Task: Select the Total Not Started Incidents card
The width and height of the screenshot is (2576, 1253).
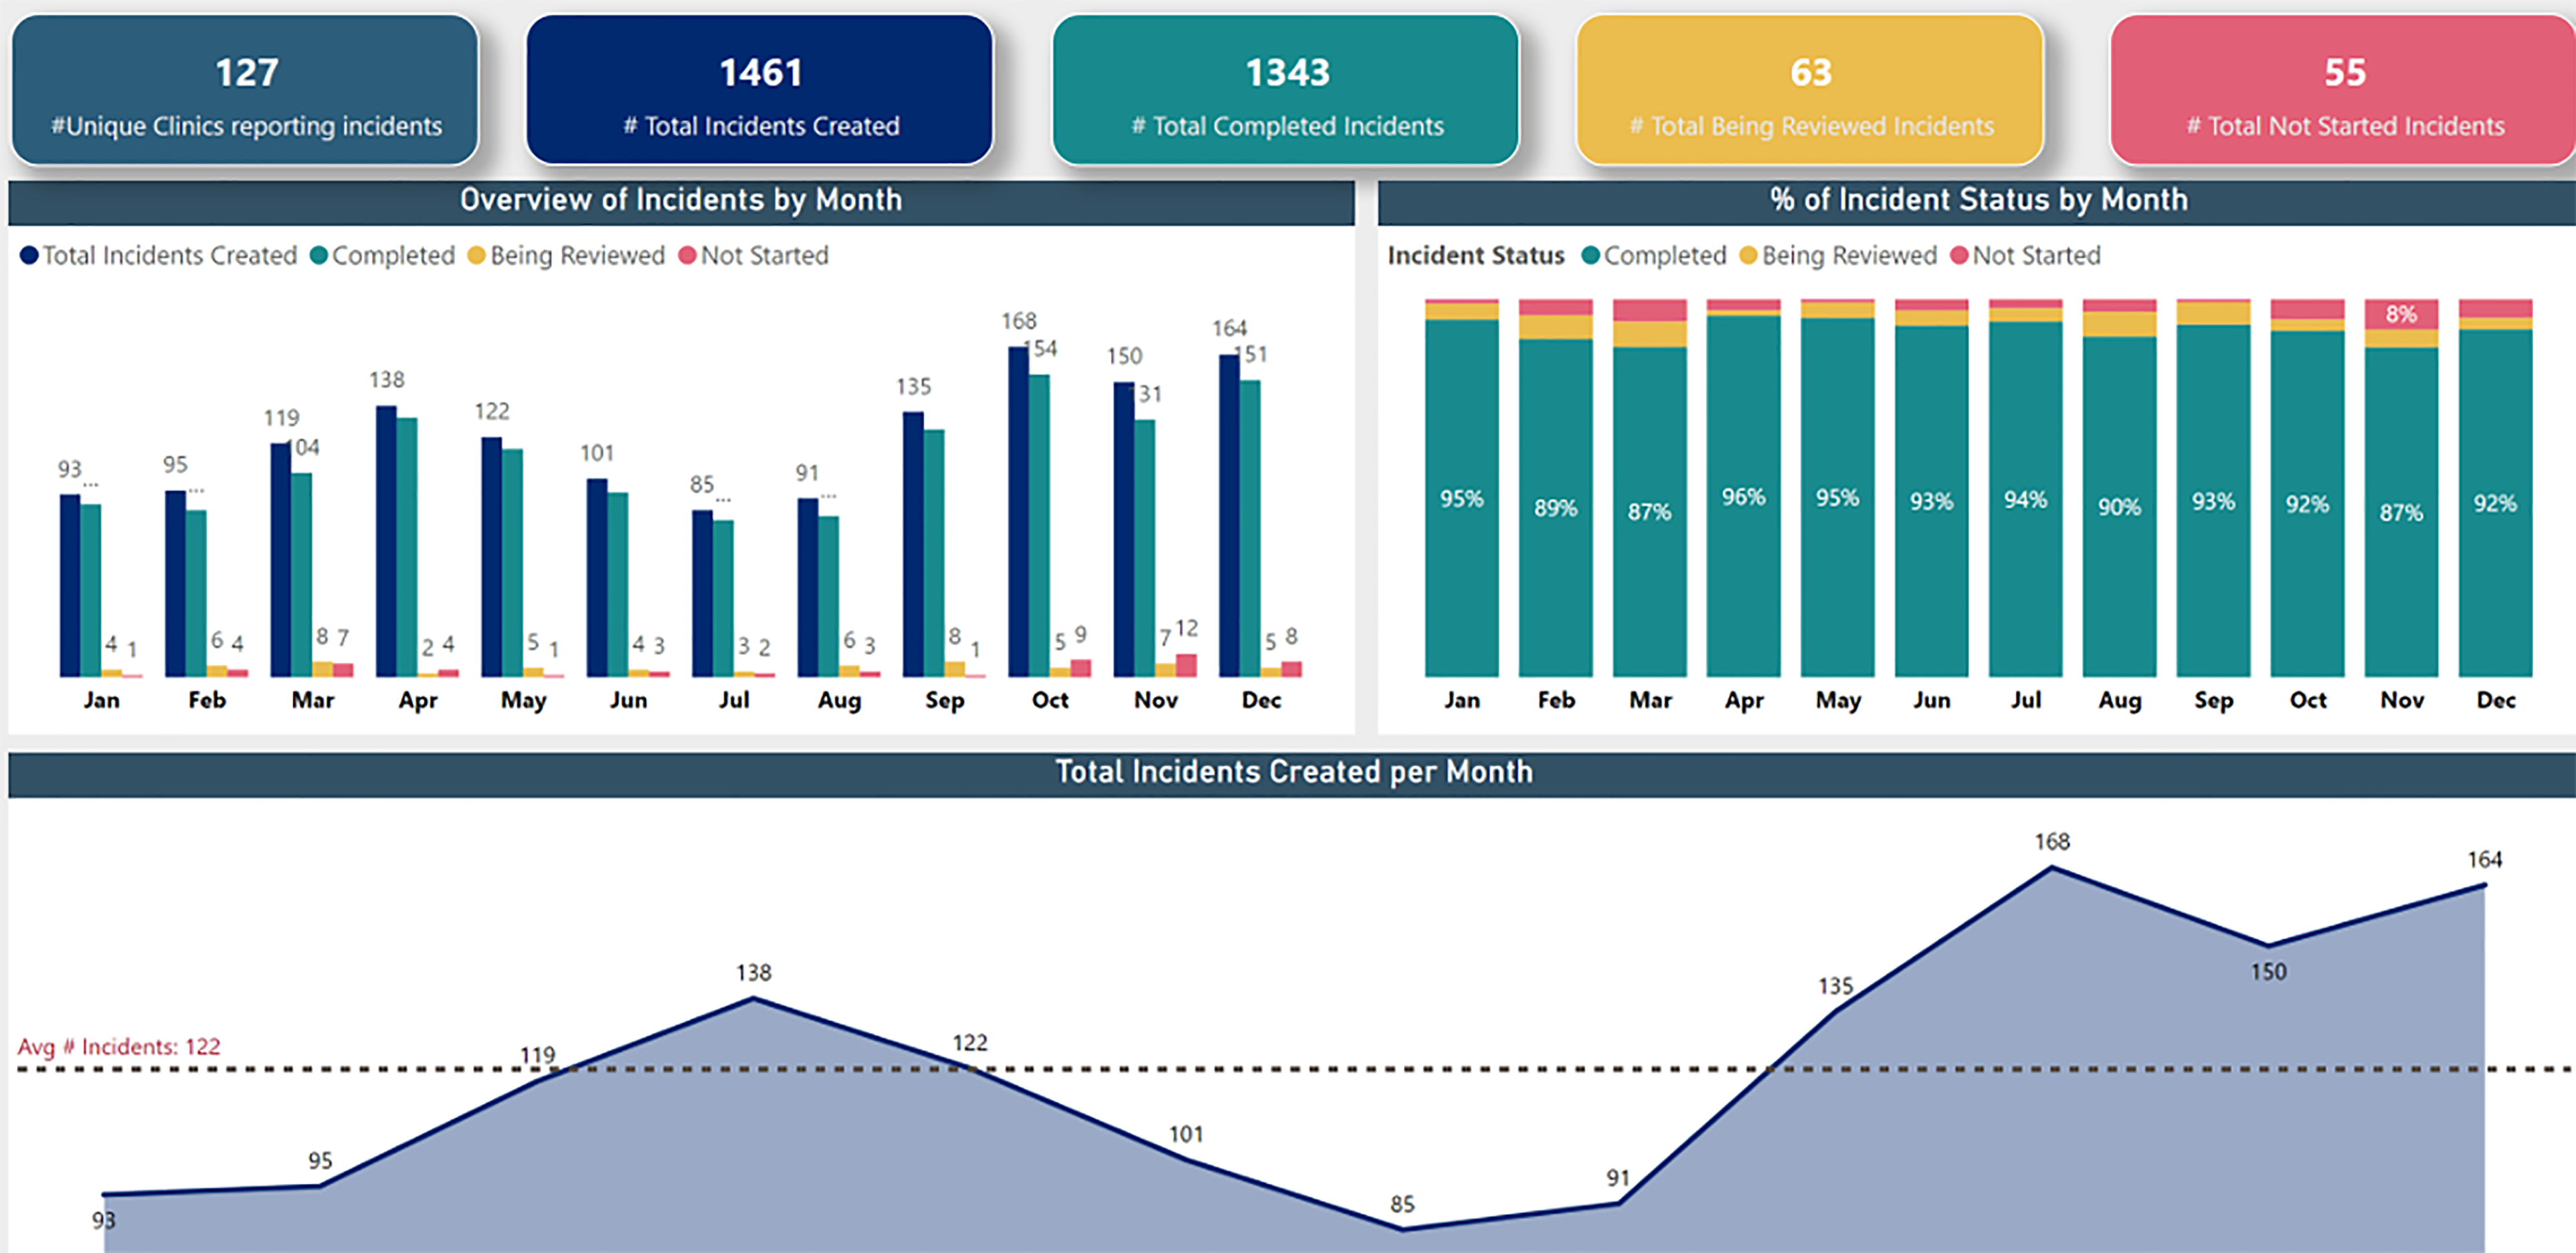Action: (2343, 90)
